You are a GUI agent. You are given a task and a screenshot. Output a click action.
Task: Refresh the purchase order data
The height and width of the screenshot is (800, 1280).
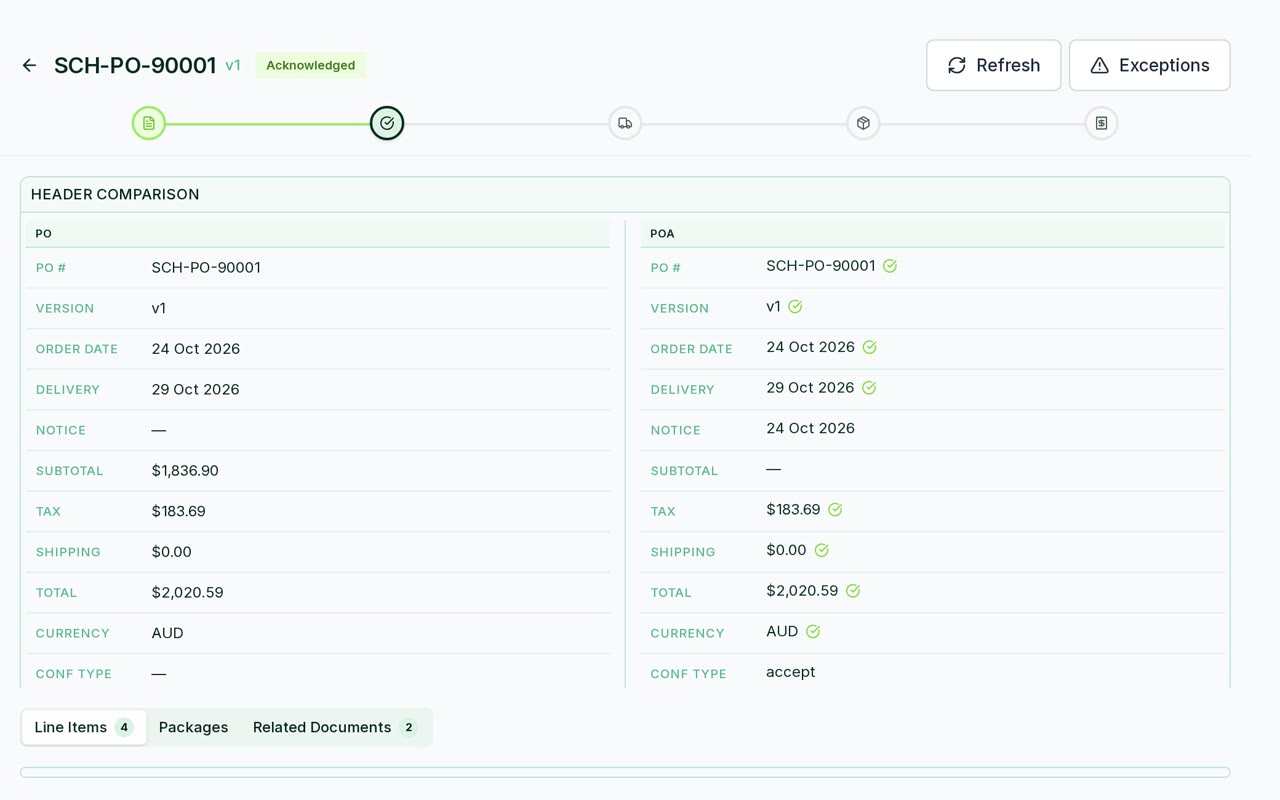(993, 65)
